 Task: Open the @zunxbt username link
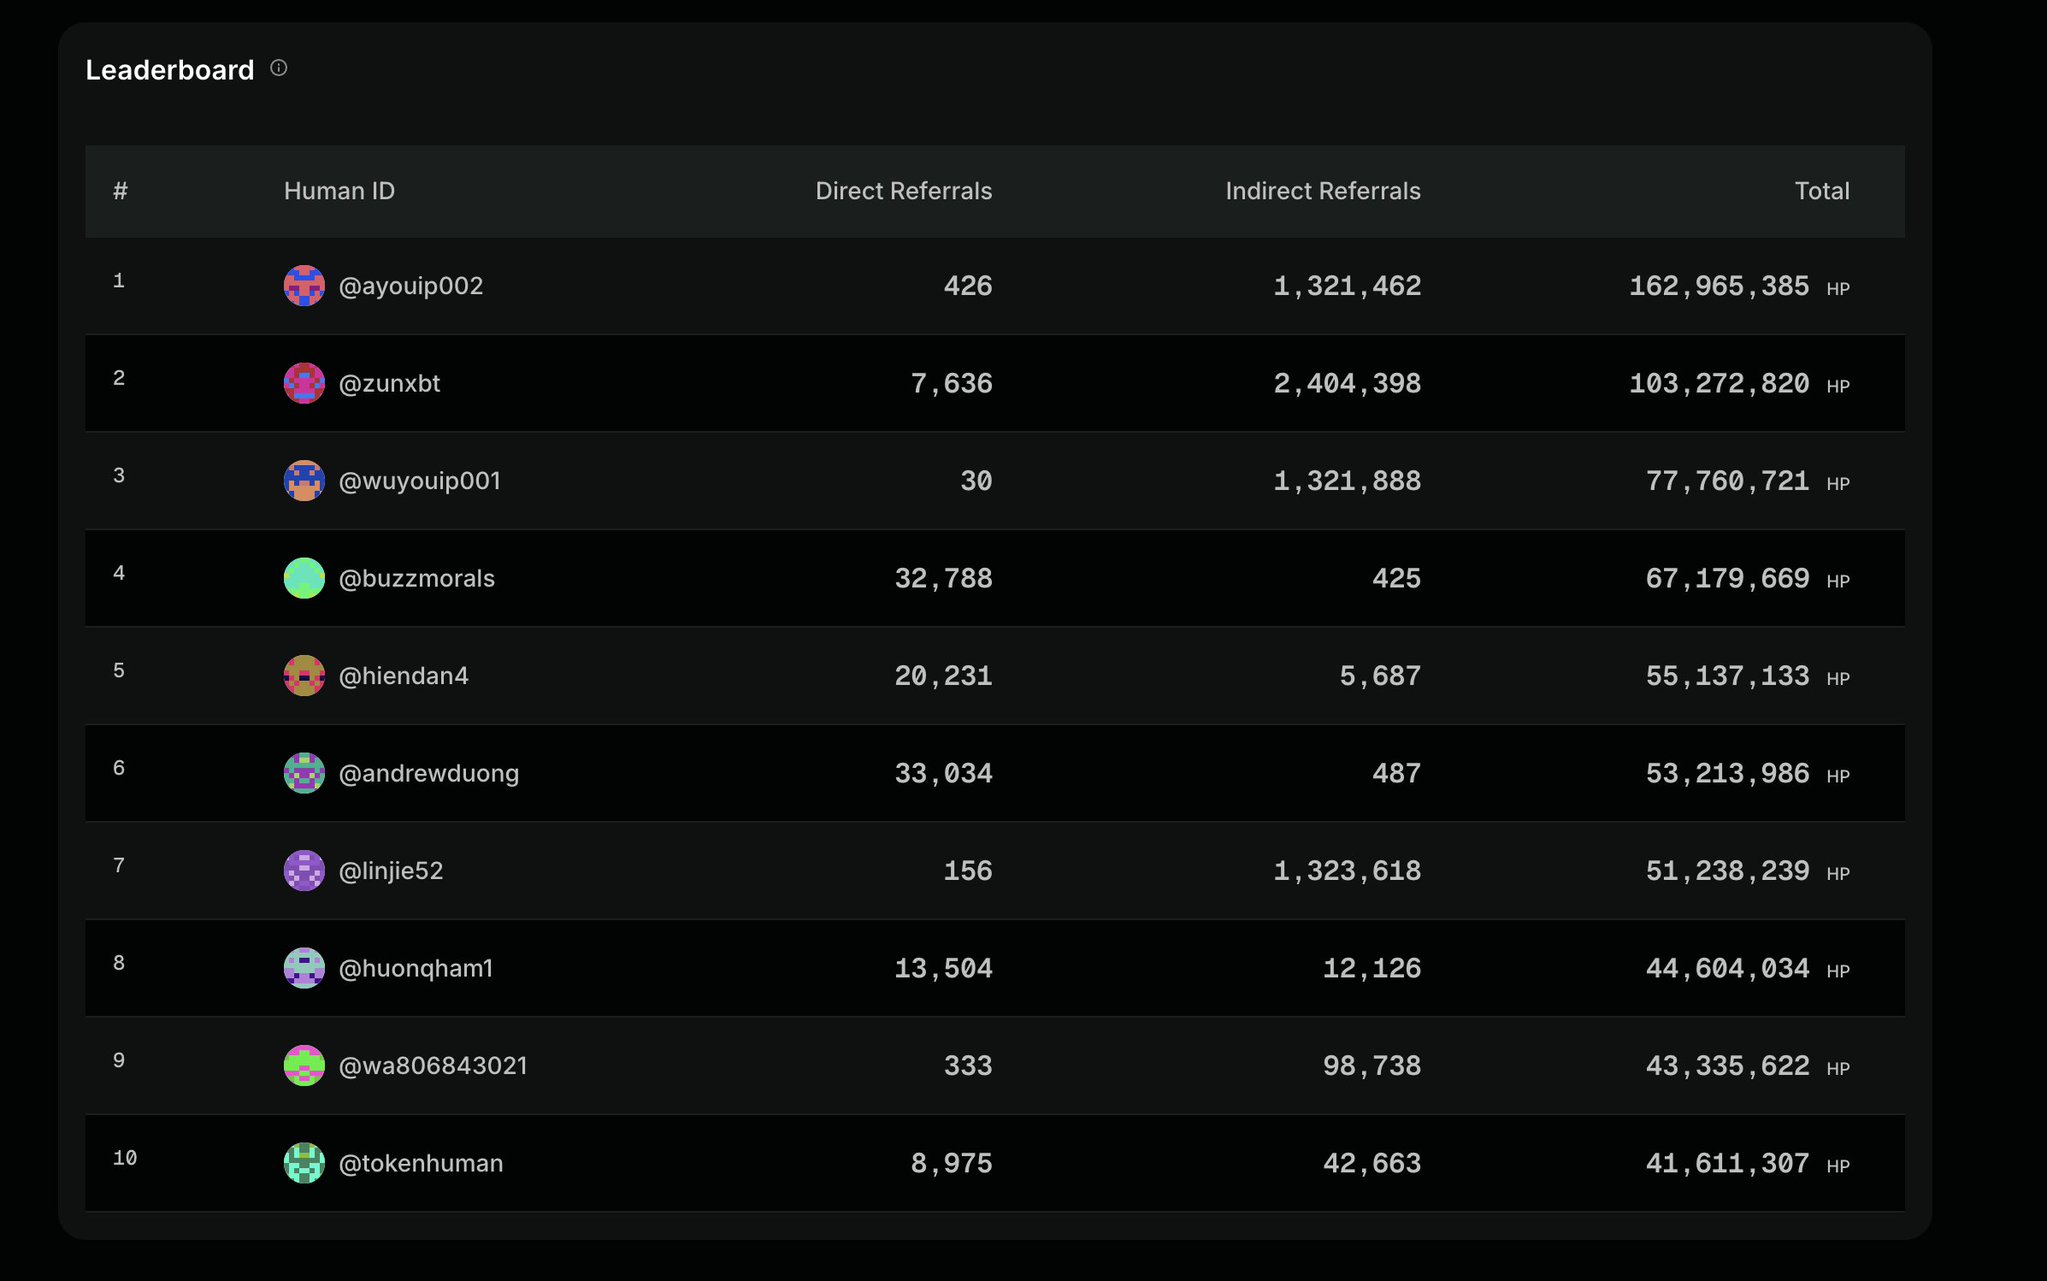click(x=389, y=384)
